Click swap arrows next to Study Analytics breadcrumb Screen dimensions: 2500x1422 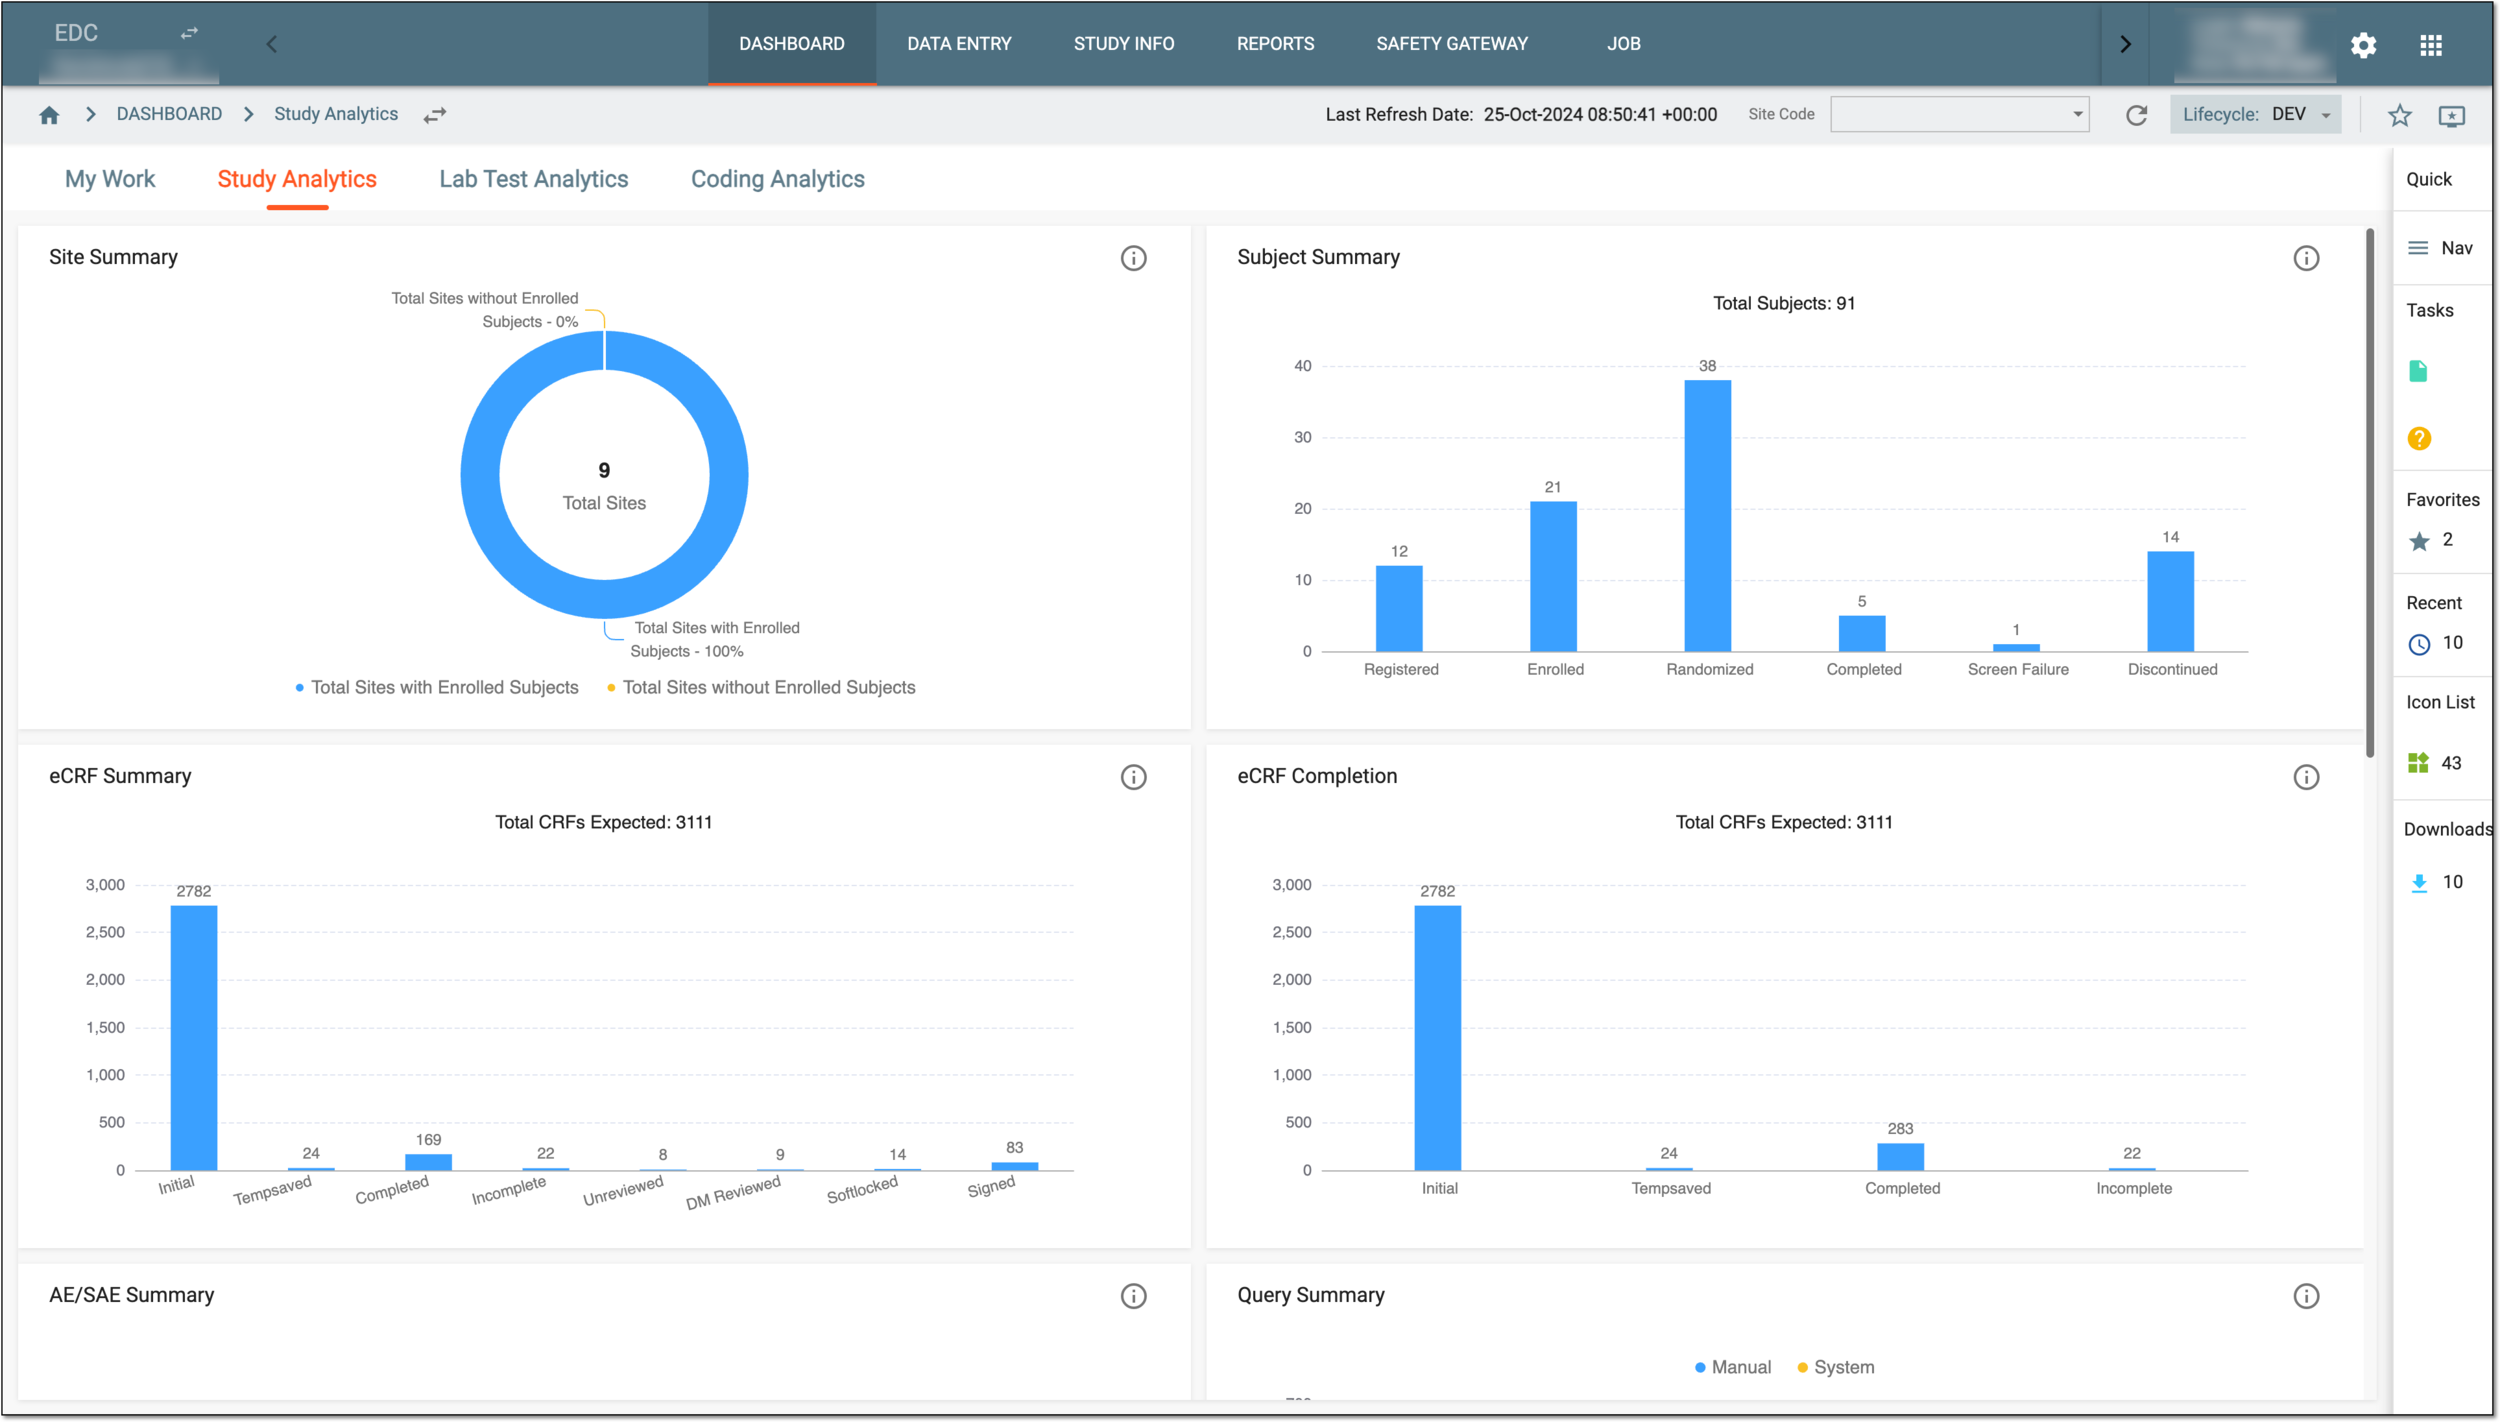click(434, 116)
